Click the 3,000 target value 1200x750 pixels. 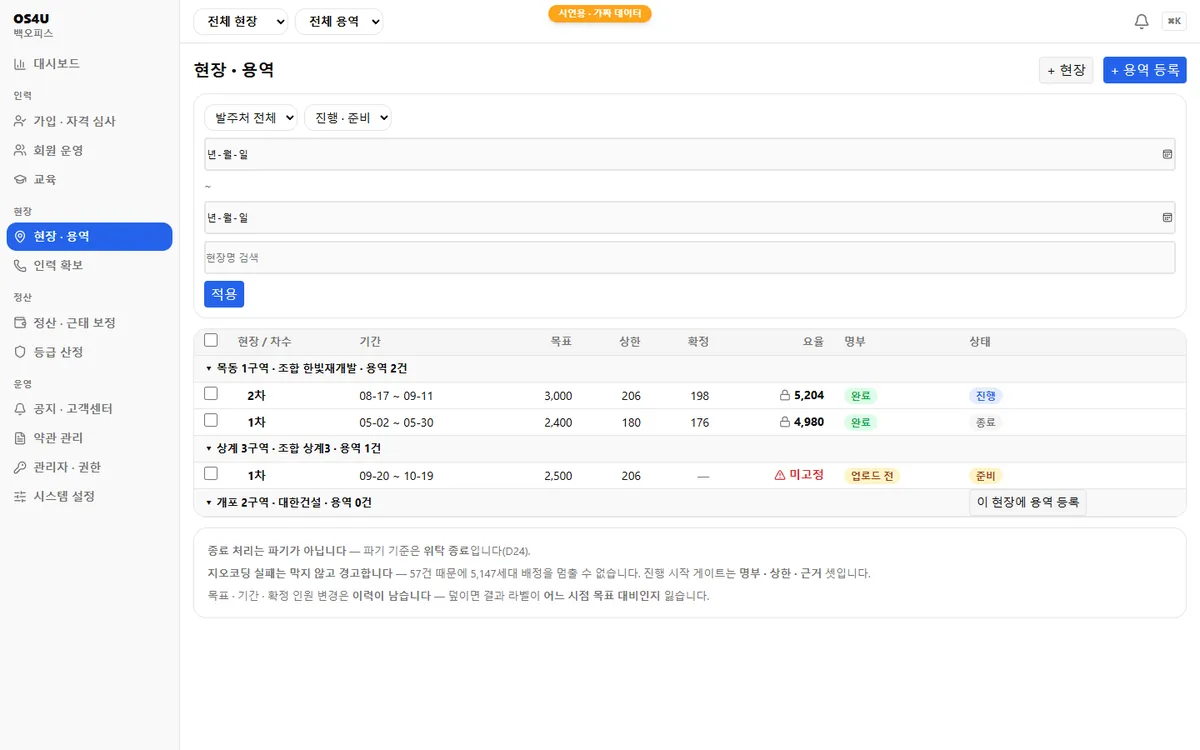[558, 396]
